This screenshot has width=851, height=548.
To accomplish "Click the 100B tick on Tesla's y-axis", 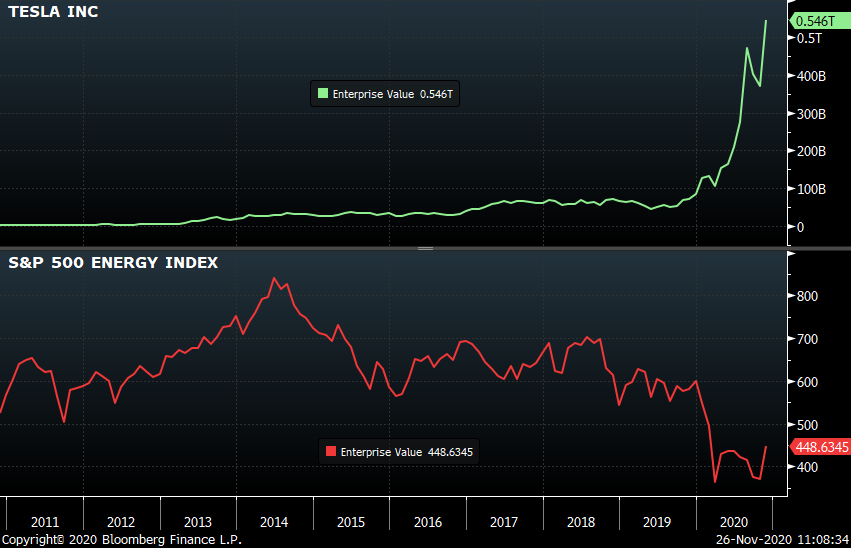I will [x=810, y=189].
